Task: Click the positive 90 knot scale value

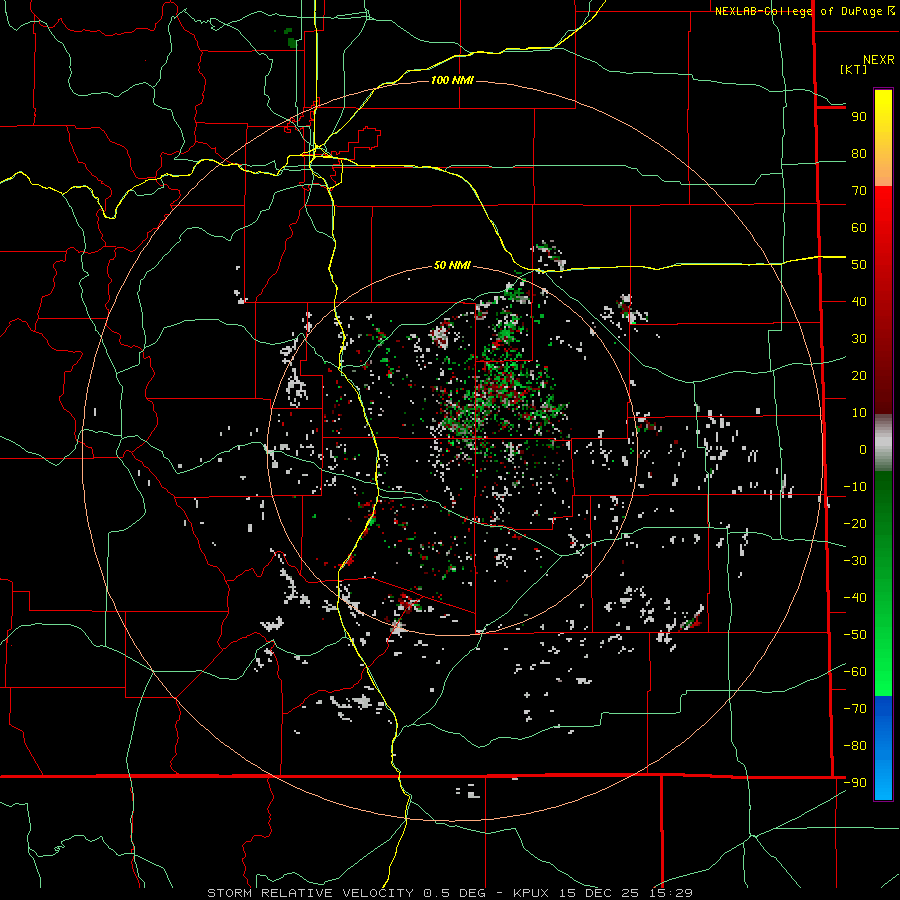Action: pos(859,116)
